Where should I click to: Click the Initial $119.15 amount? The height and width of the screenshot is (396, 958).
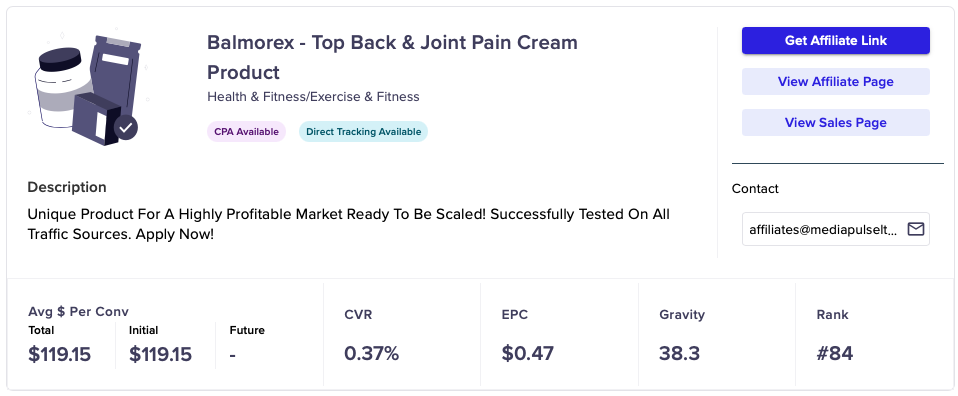[x=160, y=354]
